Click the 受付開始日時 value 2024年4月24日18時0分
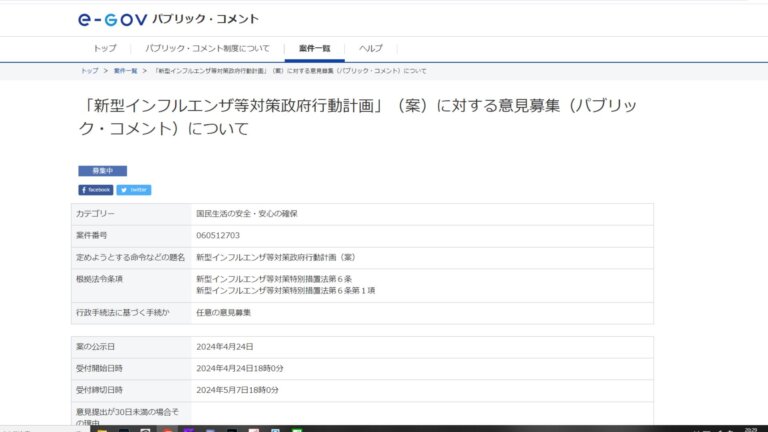 pos(240,368)
